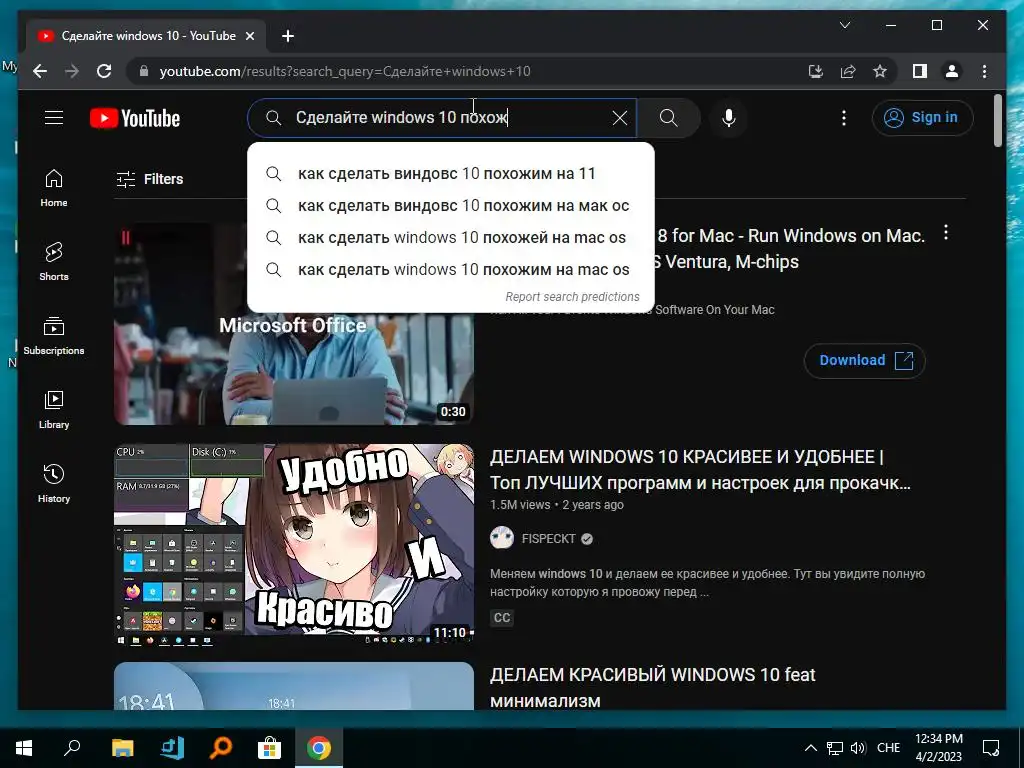
Task: Open the Filters options
Action: click(x=150, y=179)
